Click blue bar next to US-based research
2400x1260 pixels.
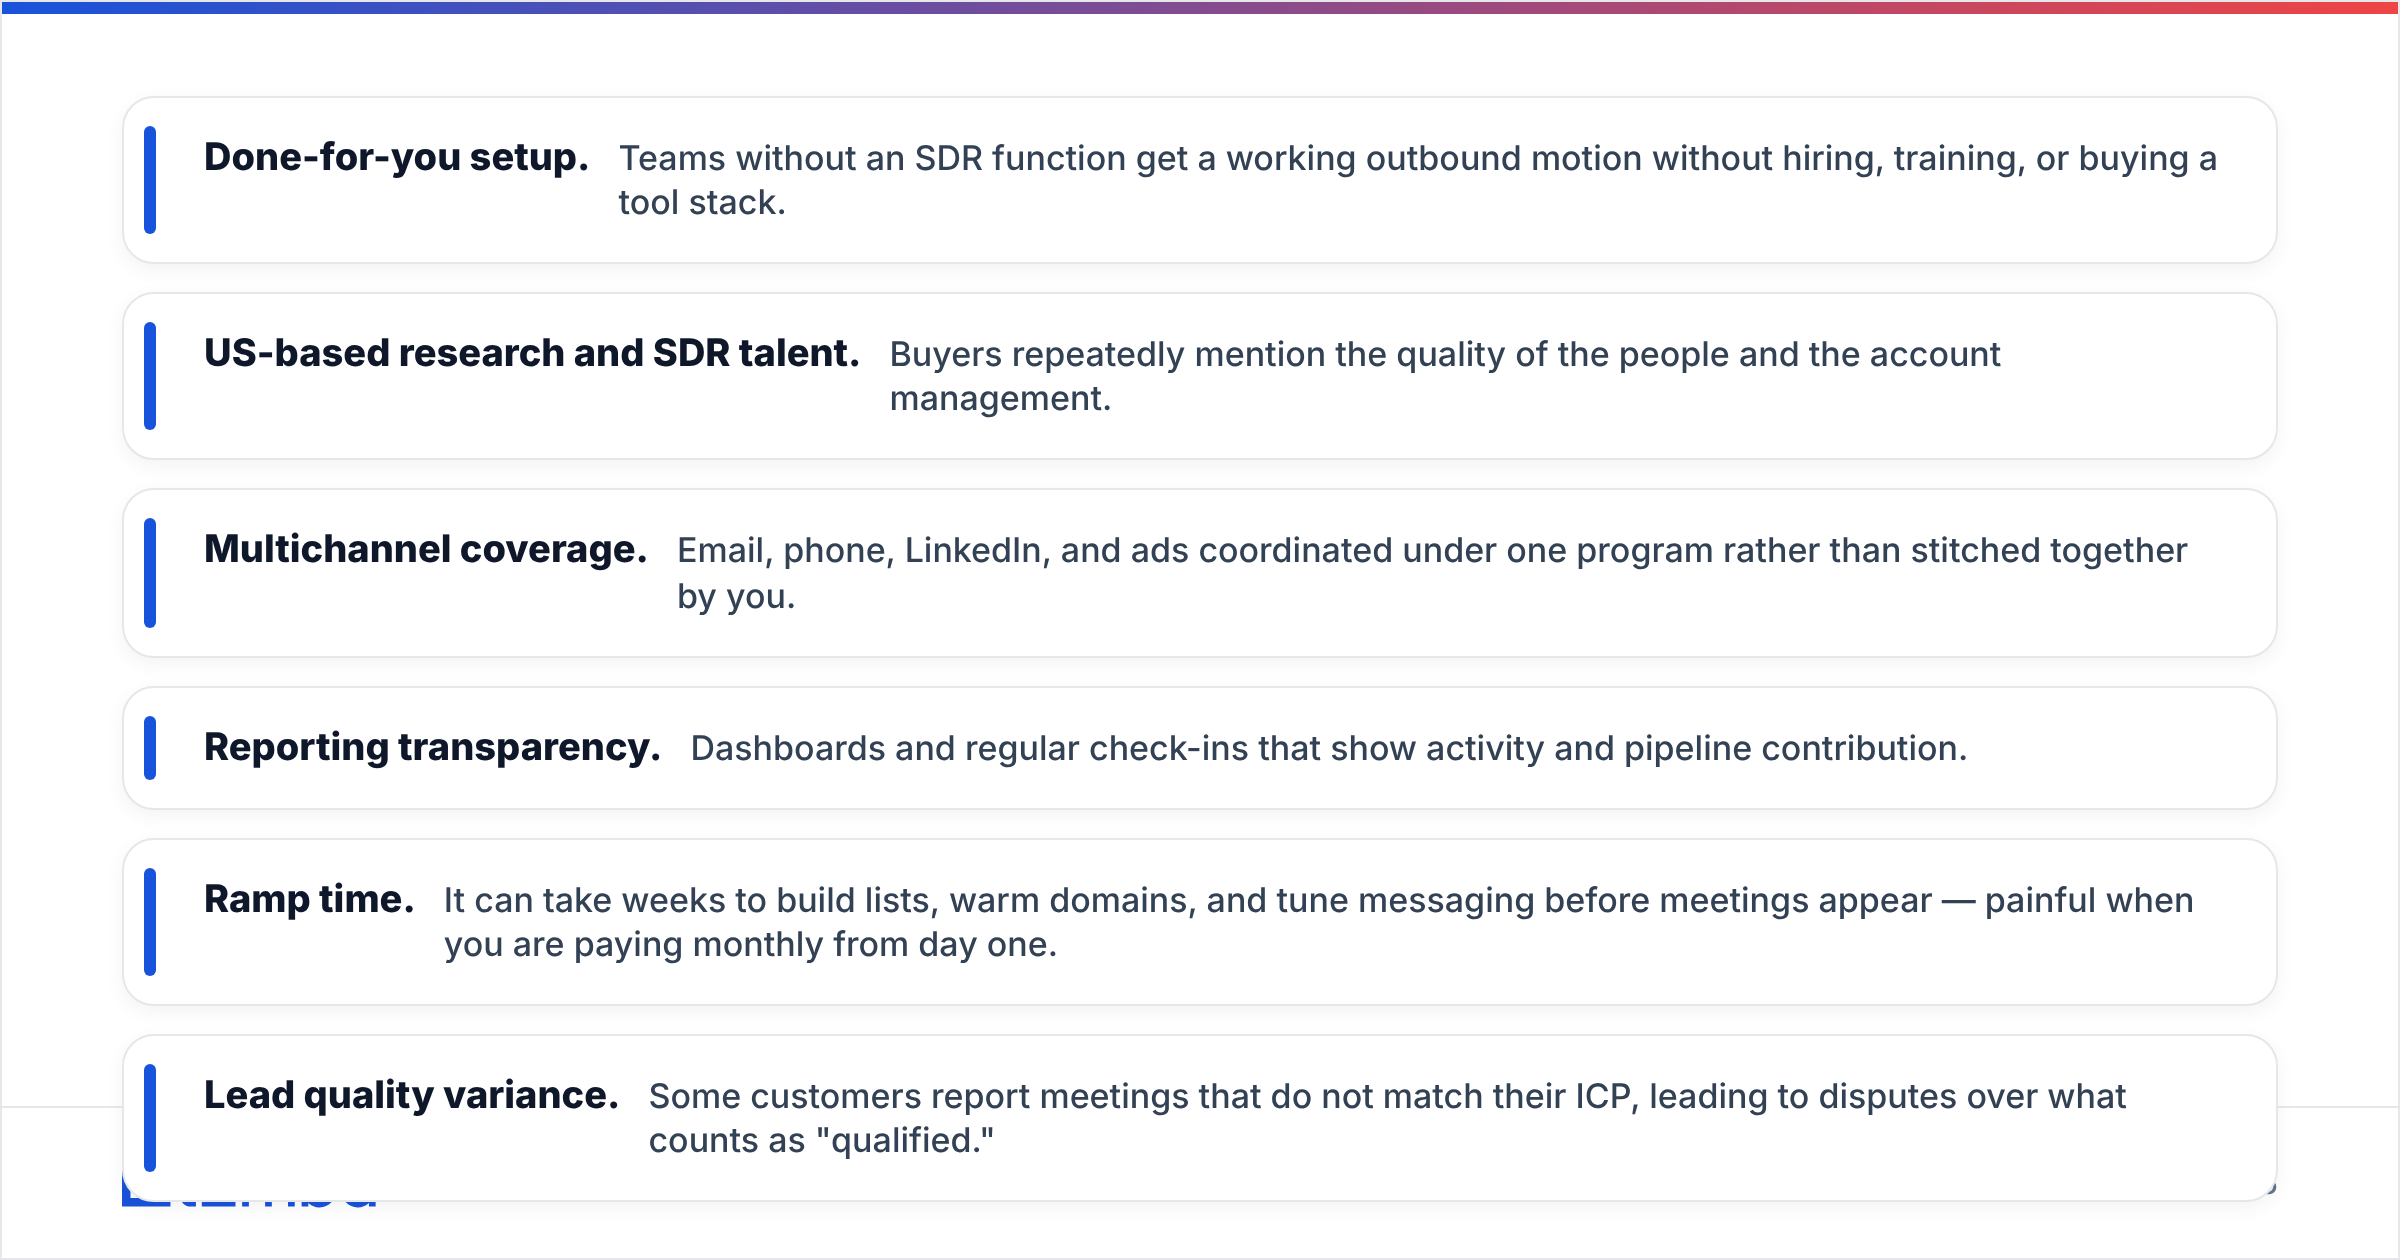point(150,376)
